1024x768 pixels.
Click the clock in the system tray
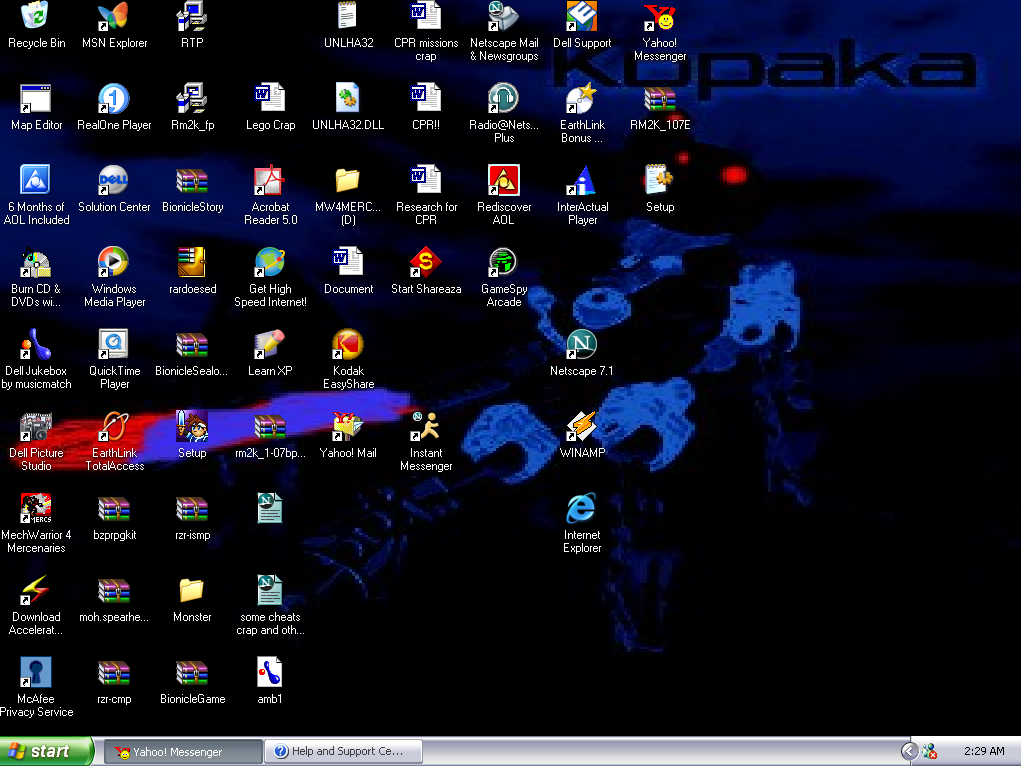click(x=984, y=750)
